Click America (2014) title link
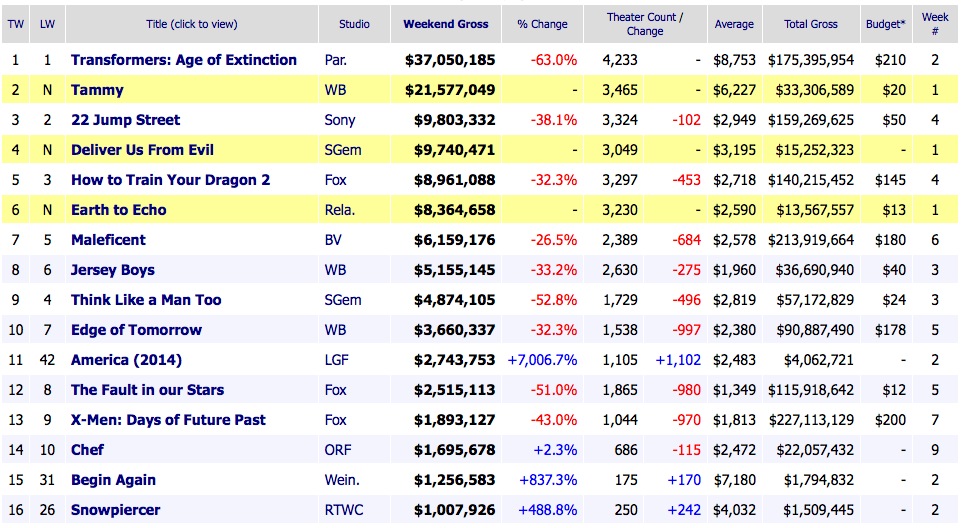The height and width of the screenshot is (528, 961). [126, 360]
